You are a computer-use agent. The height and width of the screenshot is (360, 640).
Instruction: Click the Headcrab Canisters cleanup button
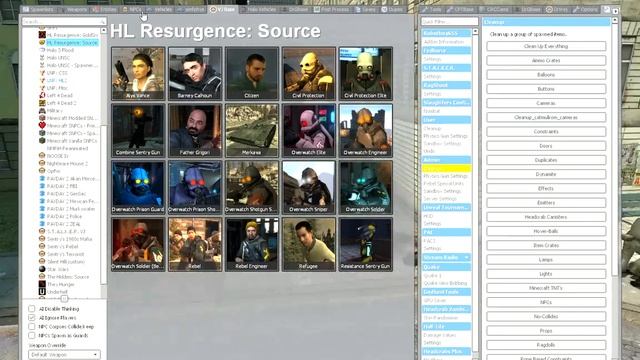tap(546, 217)
